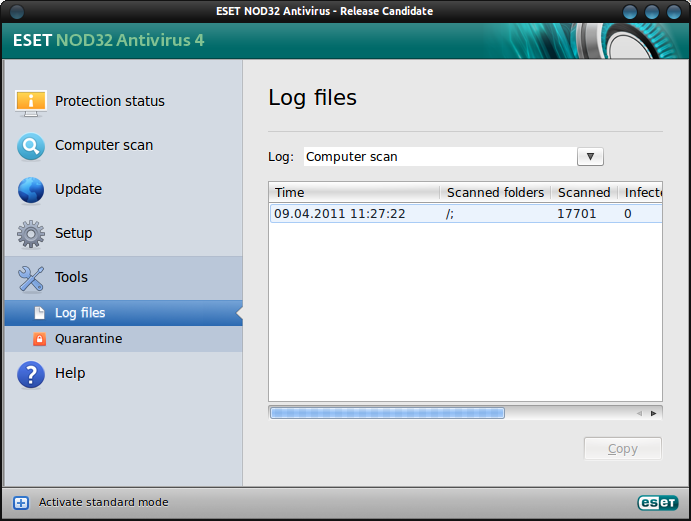The width and height of the screenshot is (691, 521).
Task: Click the infected count 0 cell
Action: [628, 214]
